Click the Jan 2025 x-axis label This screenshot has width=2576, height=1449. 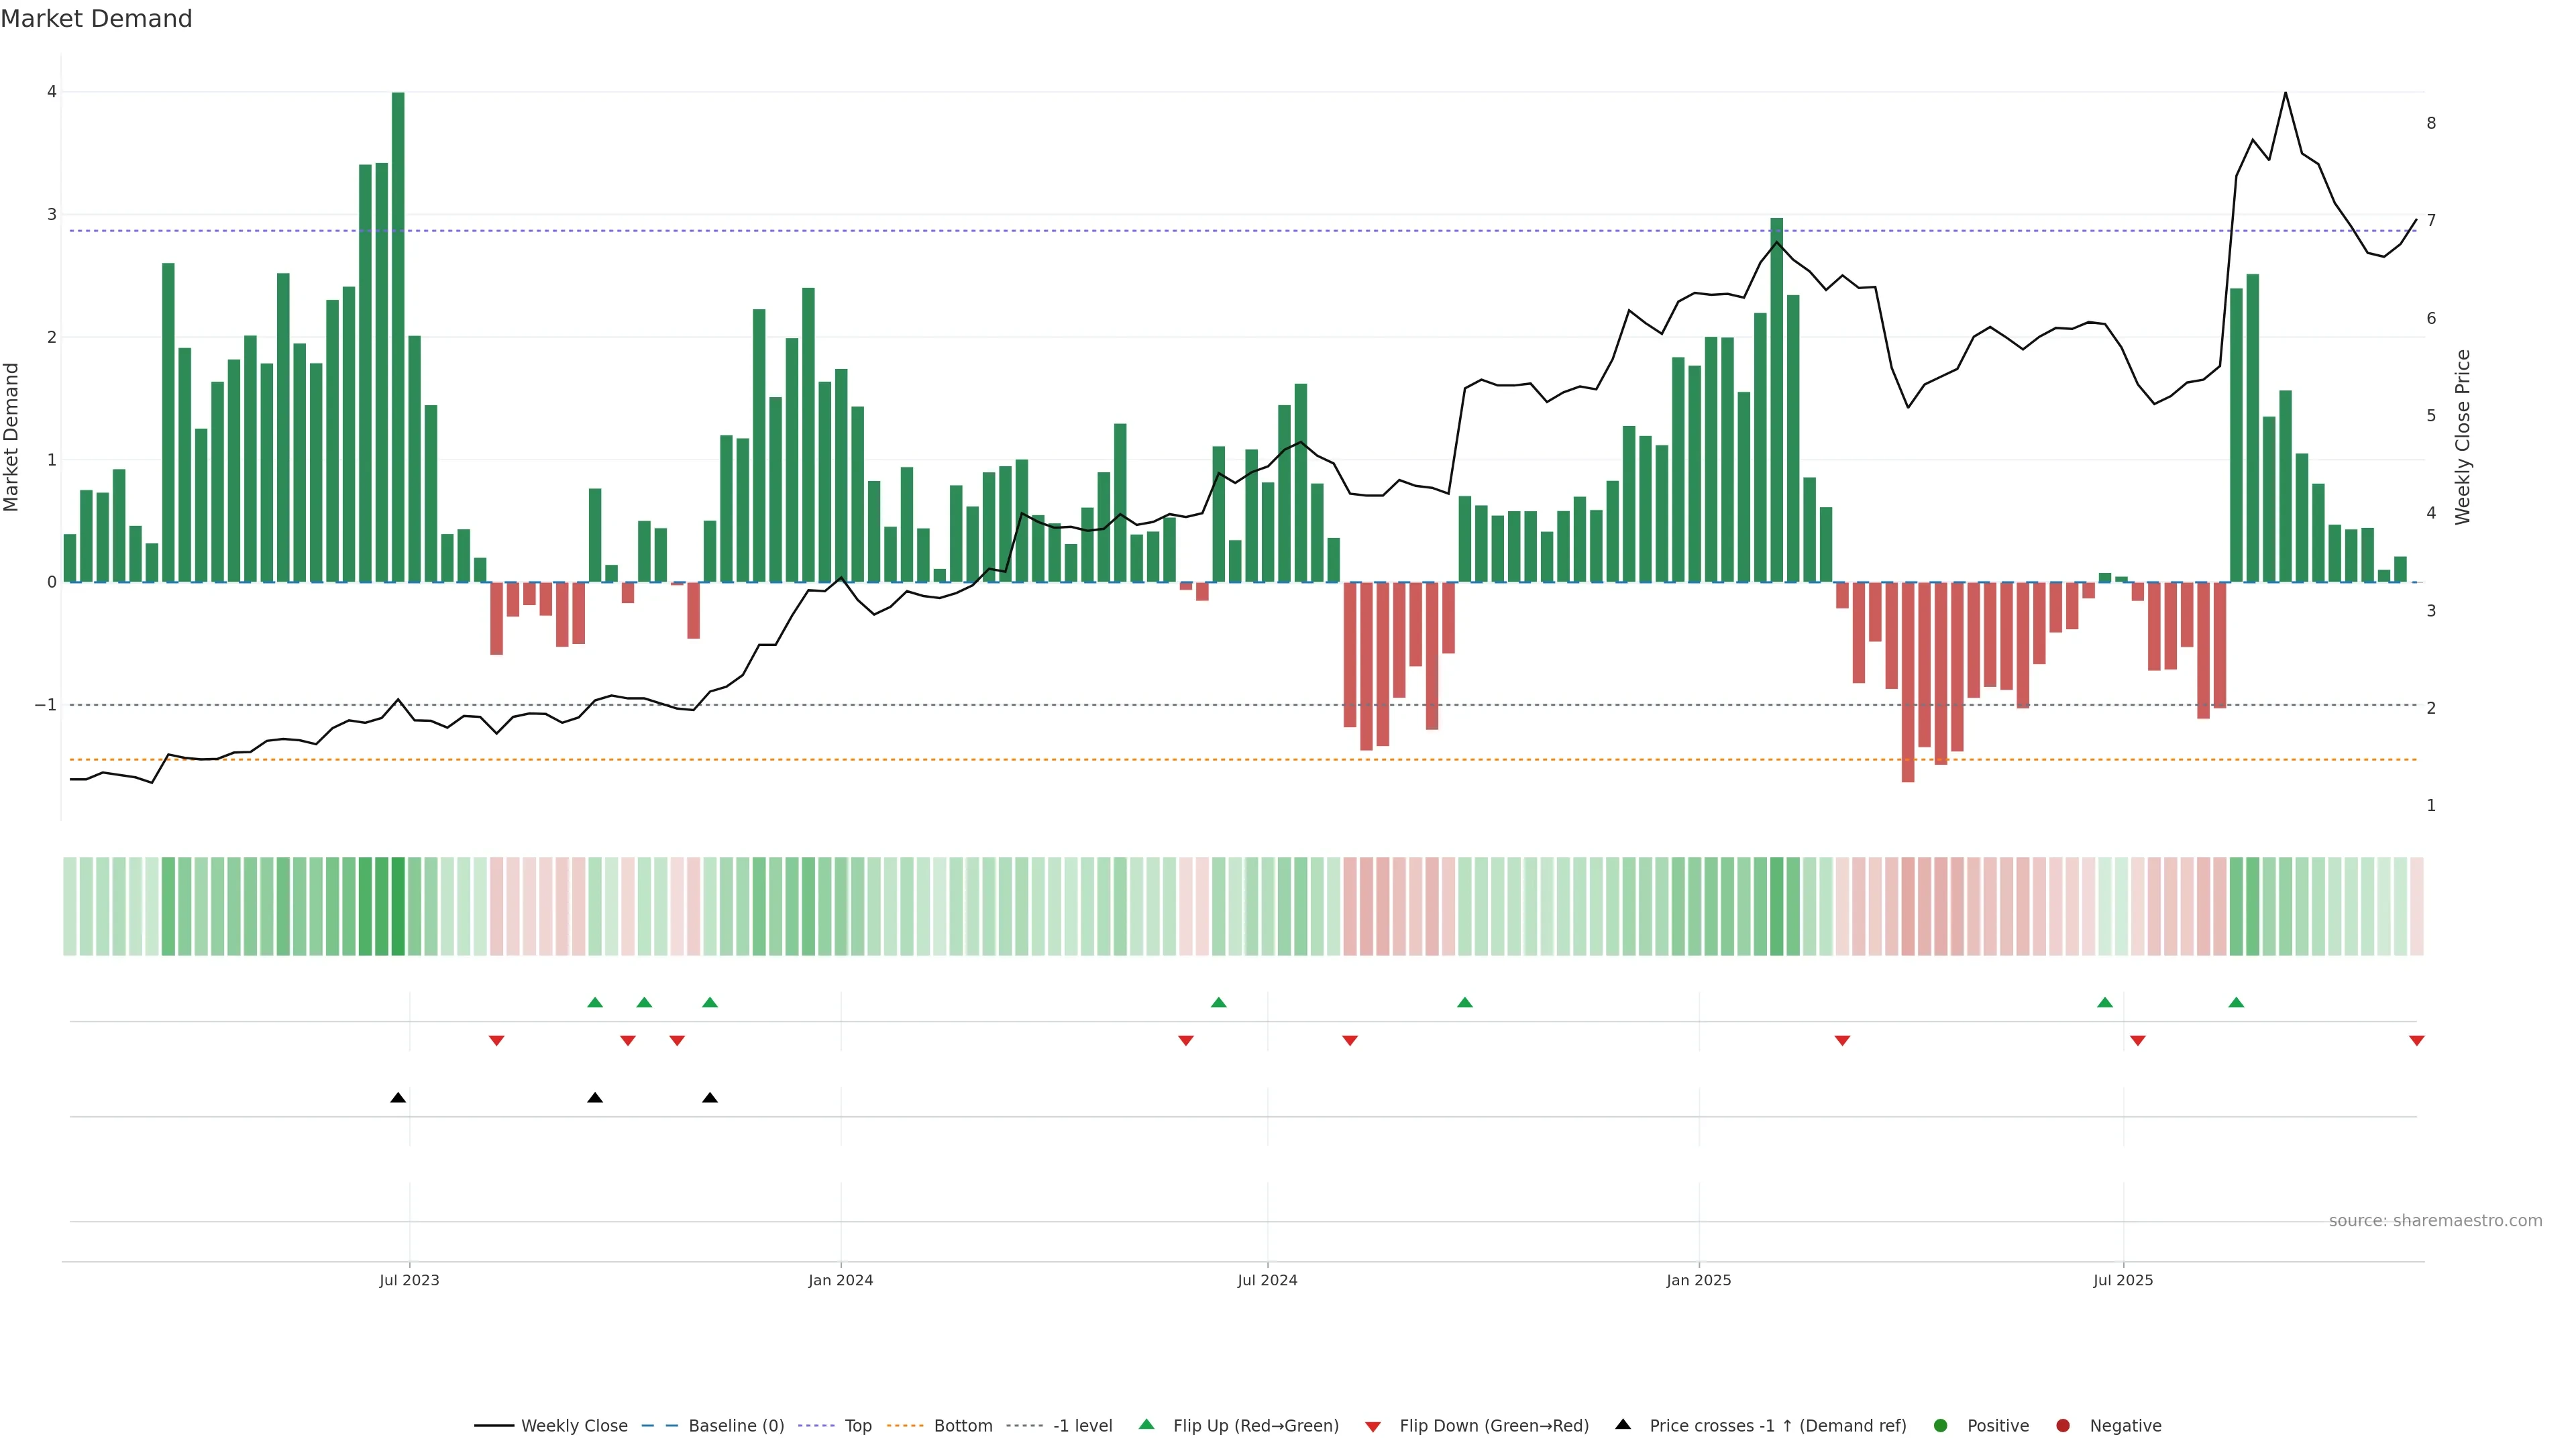pos(1698,1280)
